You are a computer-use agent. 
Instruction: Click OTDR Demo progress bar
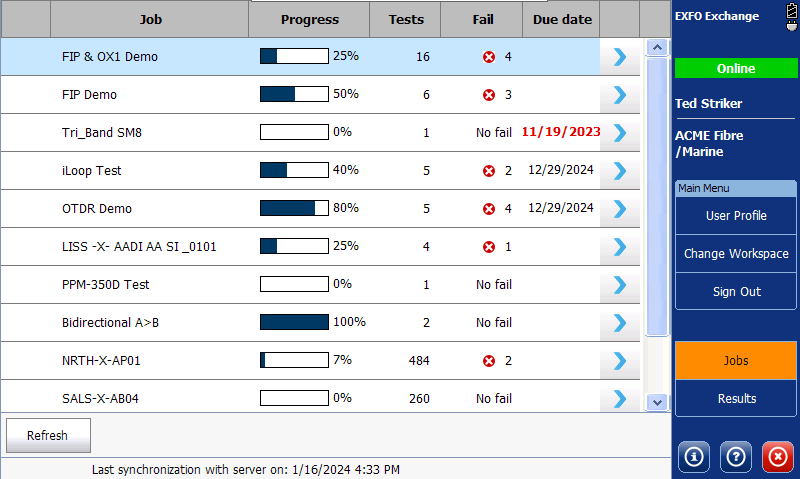[294, 209]
